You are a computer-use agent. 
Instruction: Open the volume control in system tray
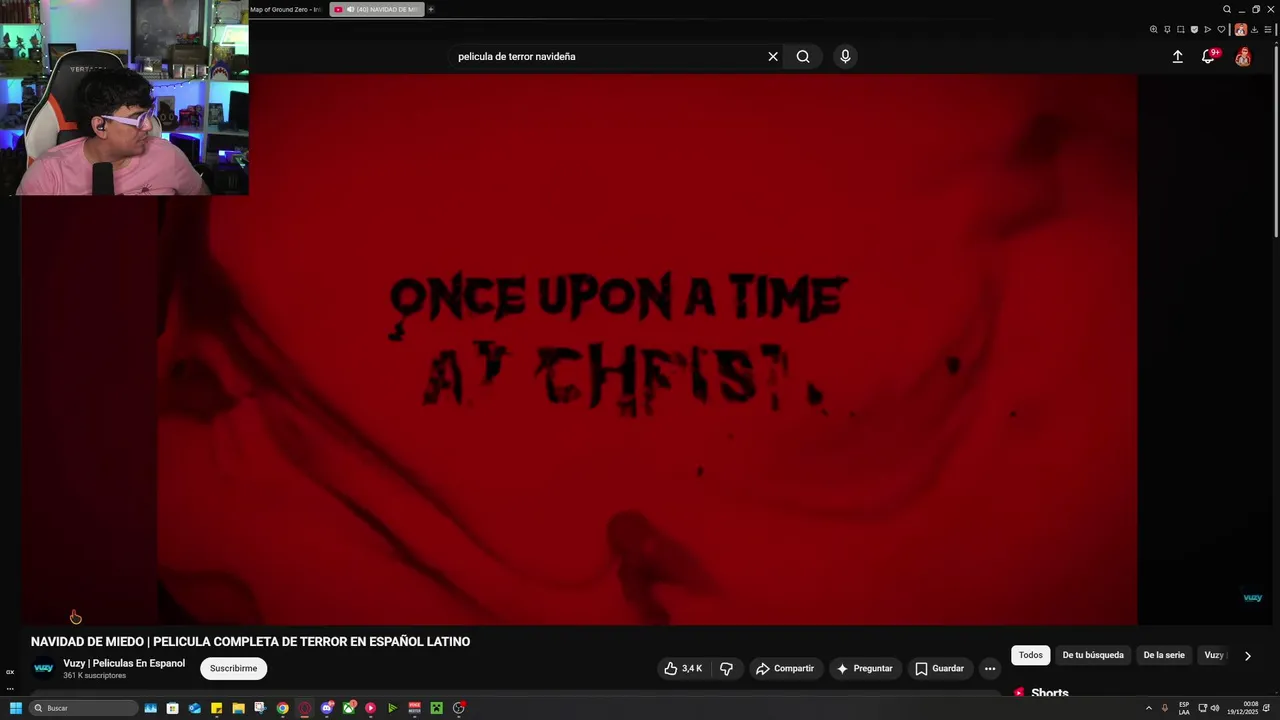pyautogui.click(x=1215, y=708)
